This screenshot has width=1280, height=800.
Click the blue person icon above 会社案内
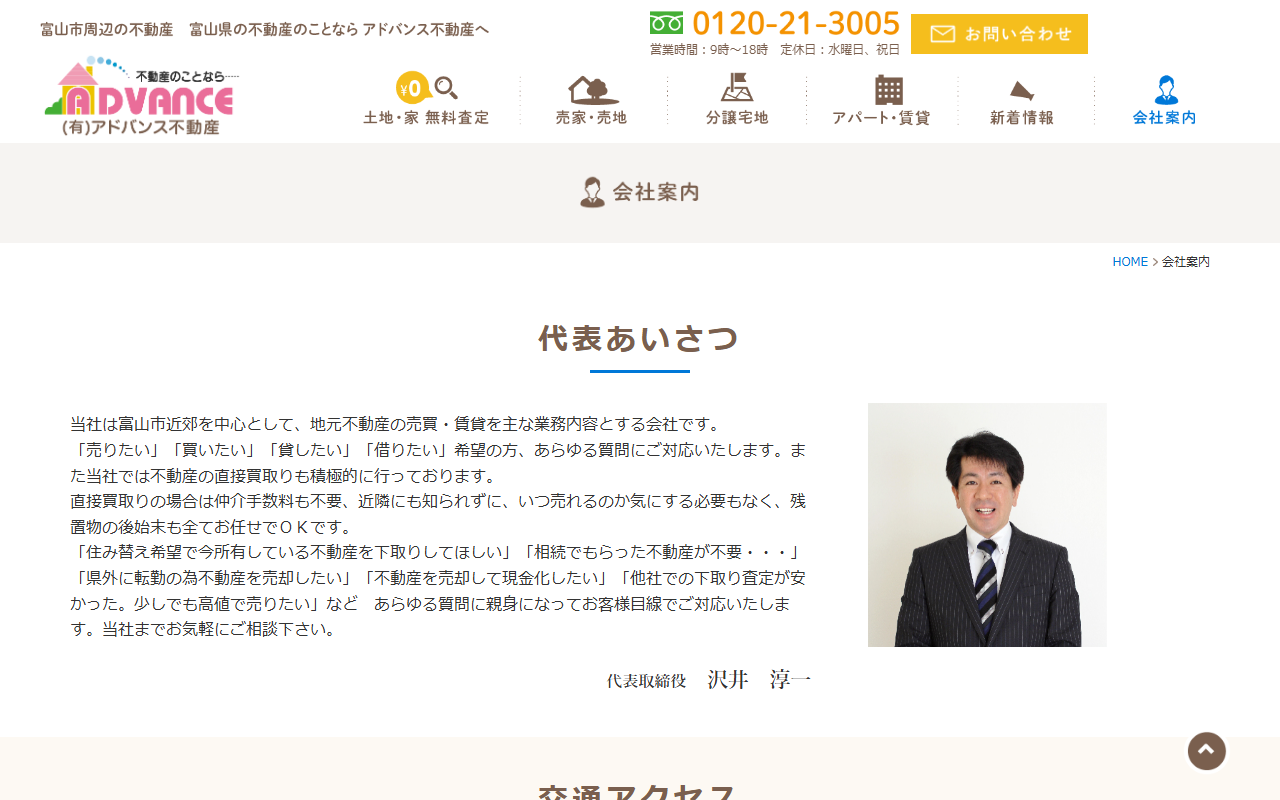point(1166,90)
